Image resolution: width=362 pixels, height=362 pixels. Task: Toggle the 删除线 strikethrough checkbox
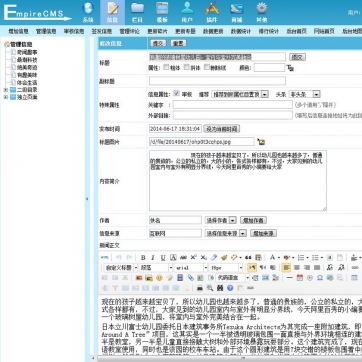207,67
